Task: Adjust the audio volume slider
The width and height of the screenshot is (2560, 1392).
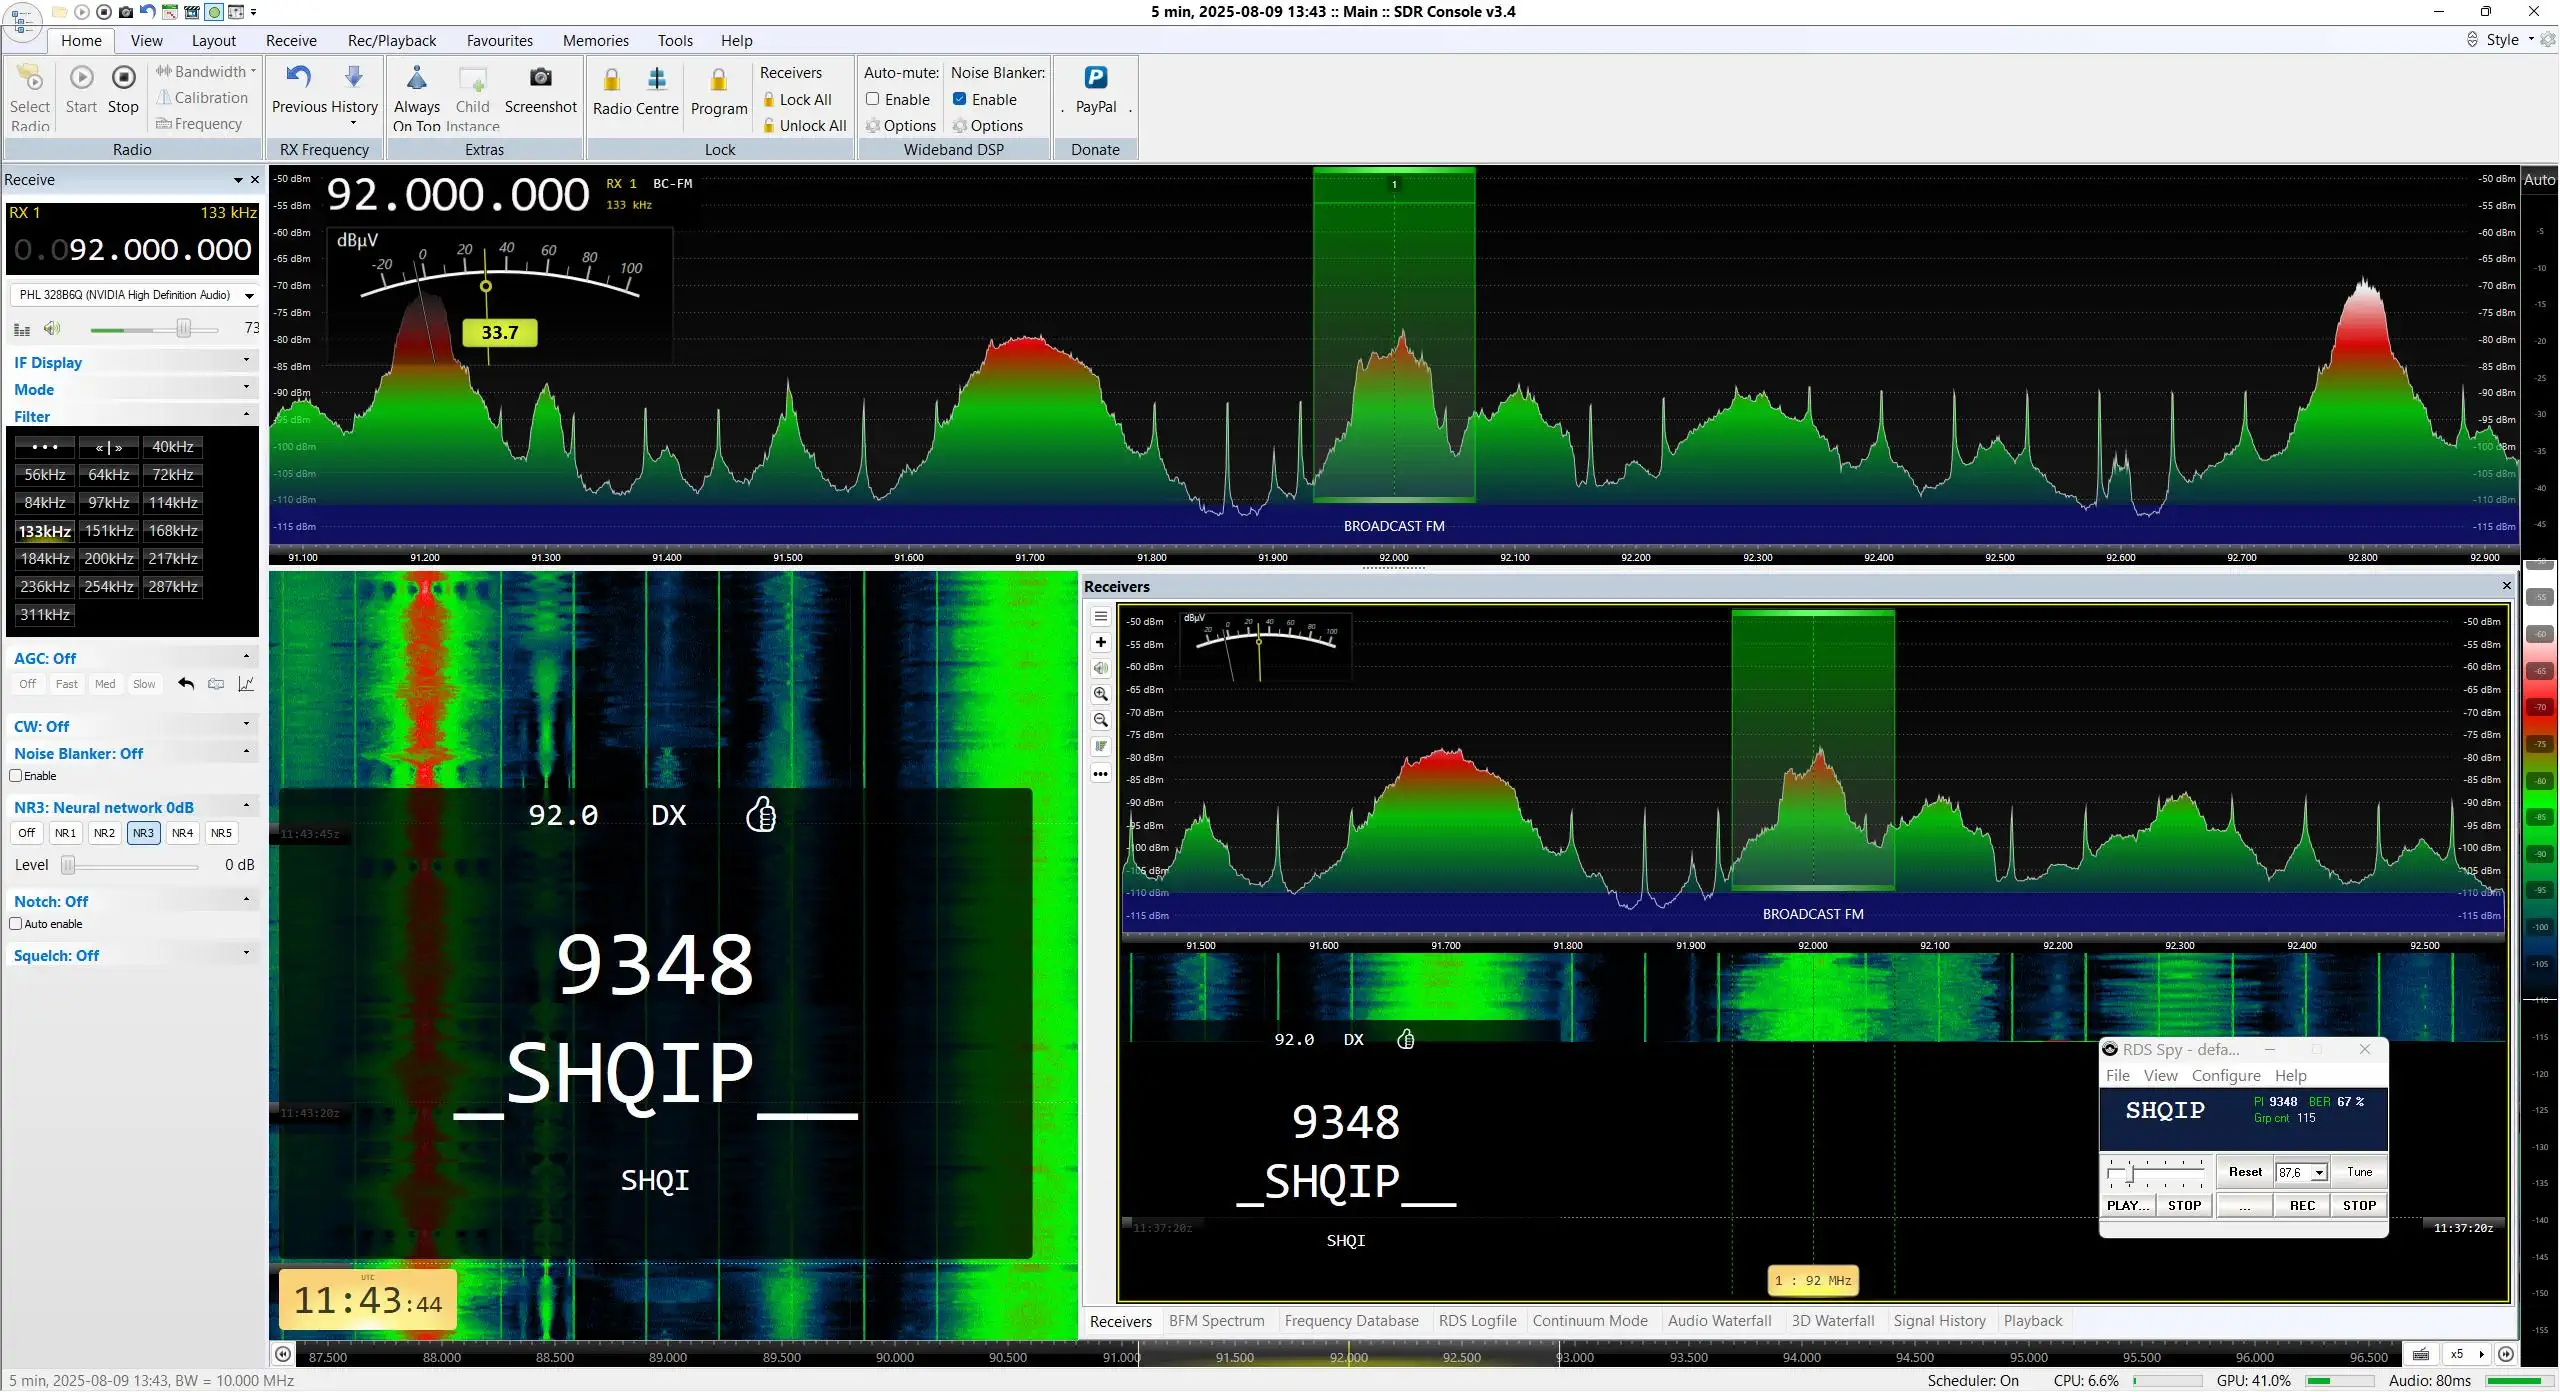Action: (x=154, y=329)
